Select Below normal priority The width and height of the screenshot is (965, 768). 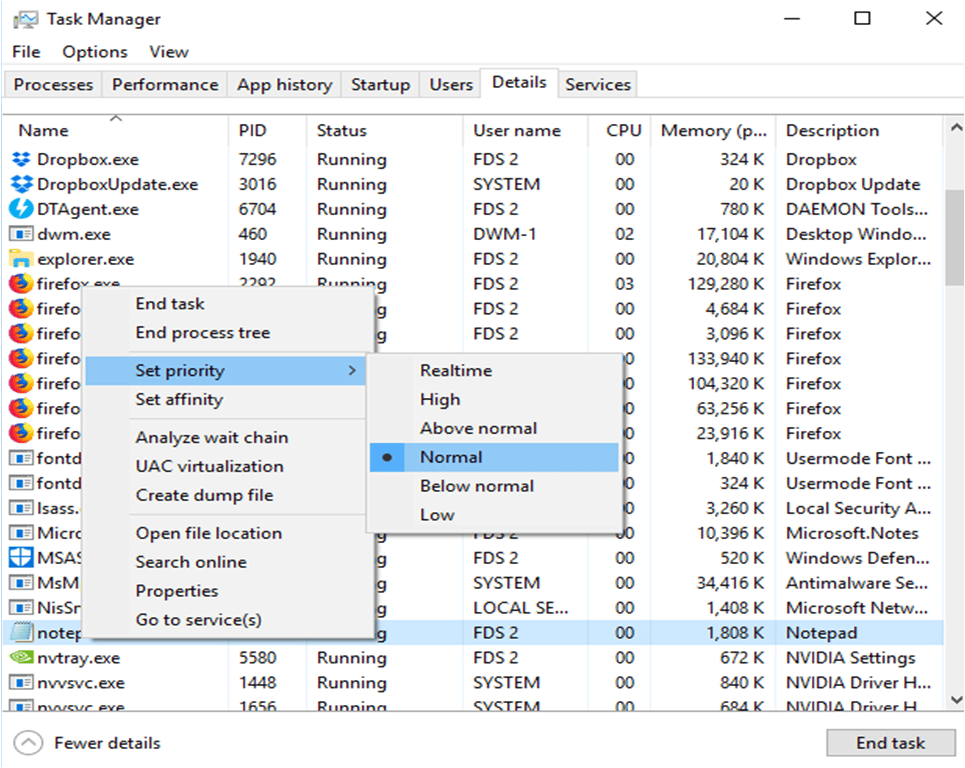(x=494, y=486)
